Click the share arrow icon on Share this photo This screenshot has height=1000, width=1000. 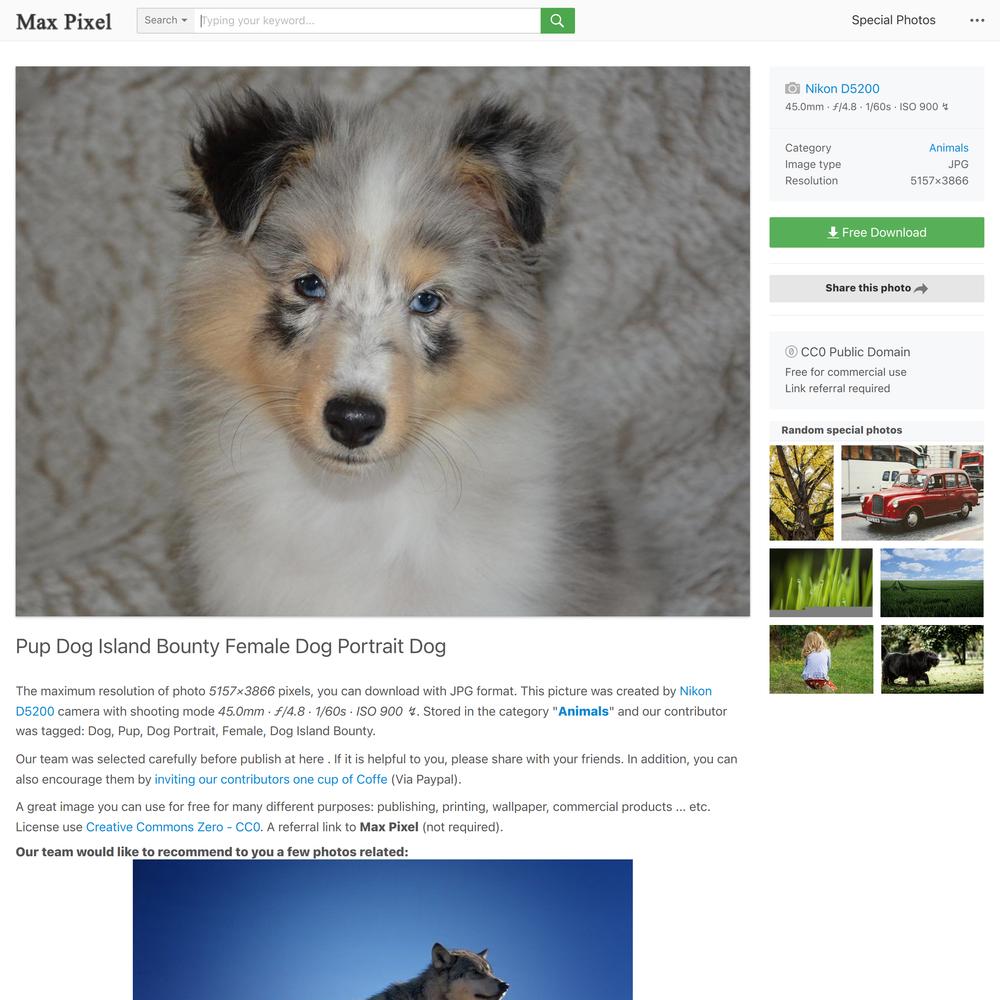point(920,288)
